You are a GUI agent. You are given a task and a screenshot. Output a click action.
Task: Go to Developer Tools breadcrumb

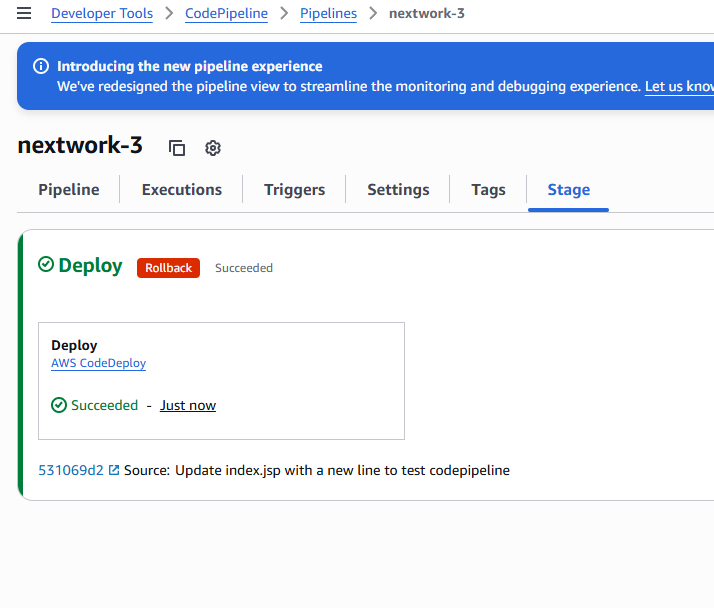(x=102, y=14)
